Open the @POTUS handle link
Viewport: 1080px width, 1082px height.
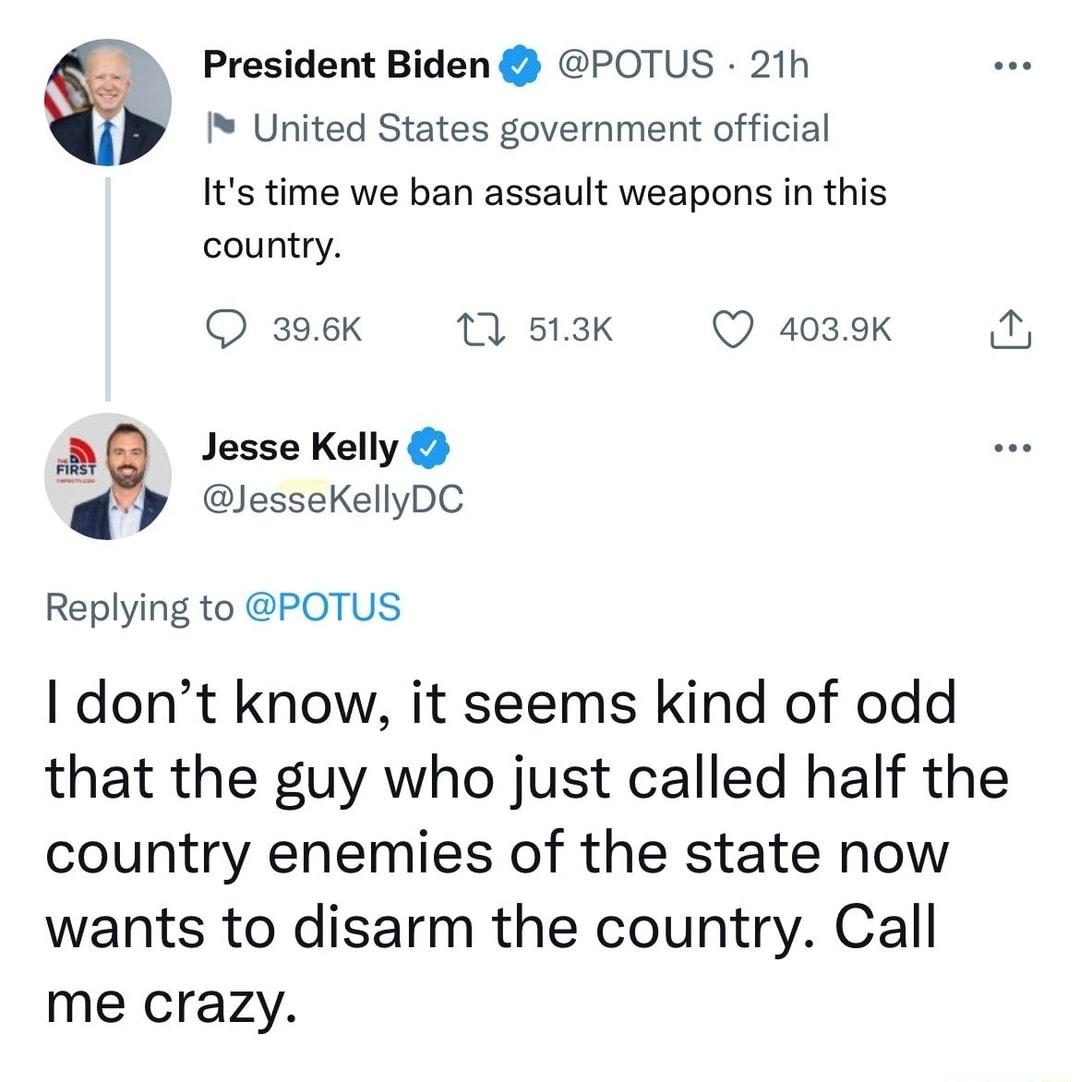(635, 64)
